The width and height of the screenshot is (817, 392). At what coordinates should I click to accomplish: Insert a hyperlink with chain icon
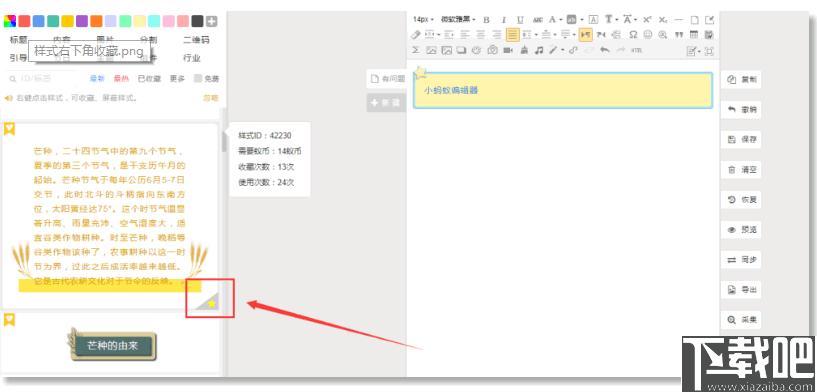tap(573, 50)
